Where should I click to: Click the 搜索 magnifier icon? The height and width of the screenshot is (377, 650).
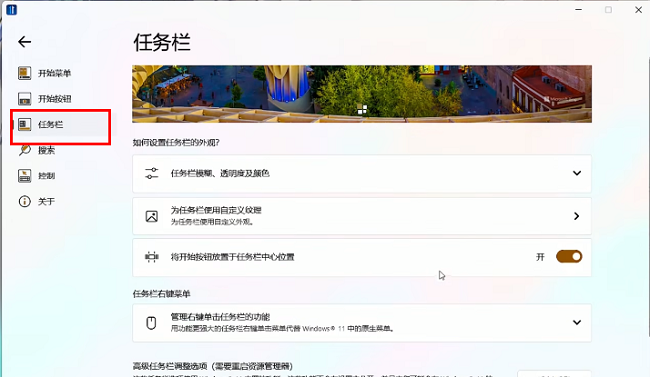[24, 150]
